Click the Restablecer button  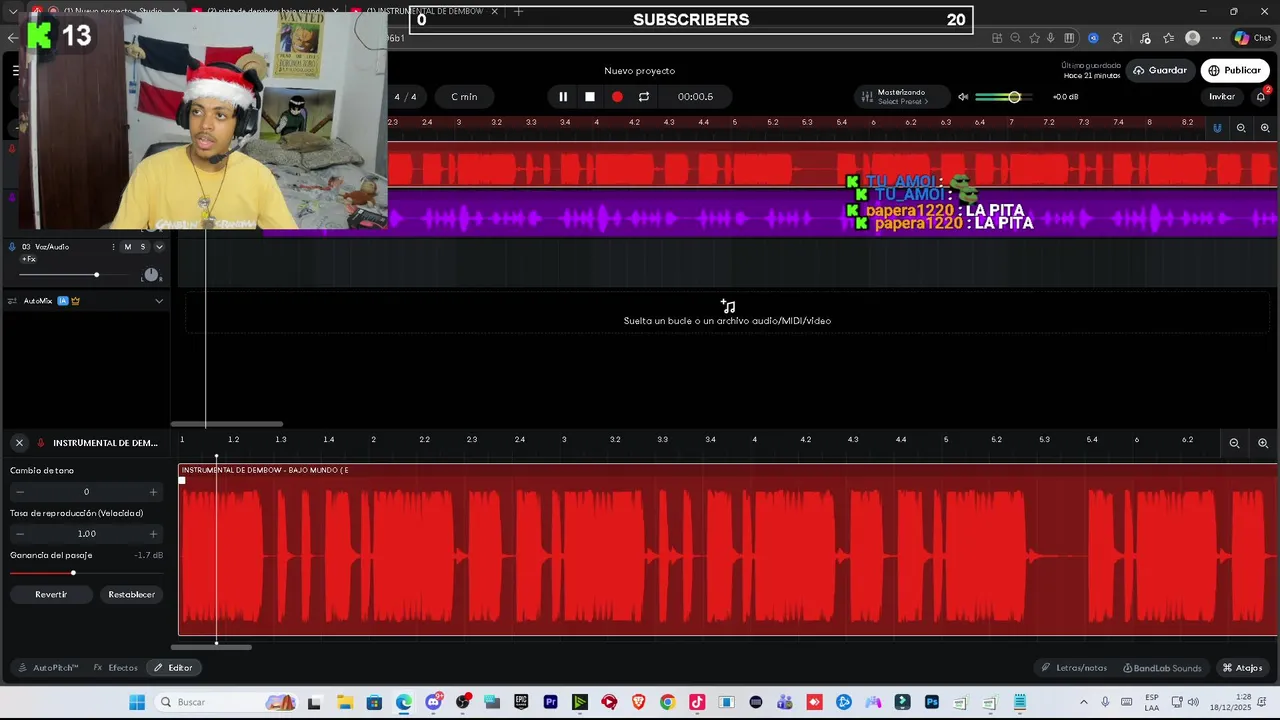click(132, 594)
